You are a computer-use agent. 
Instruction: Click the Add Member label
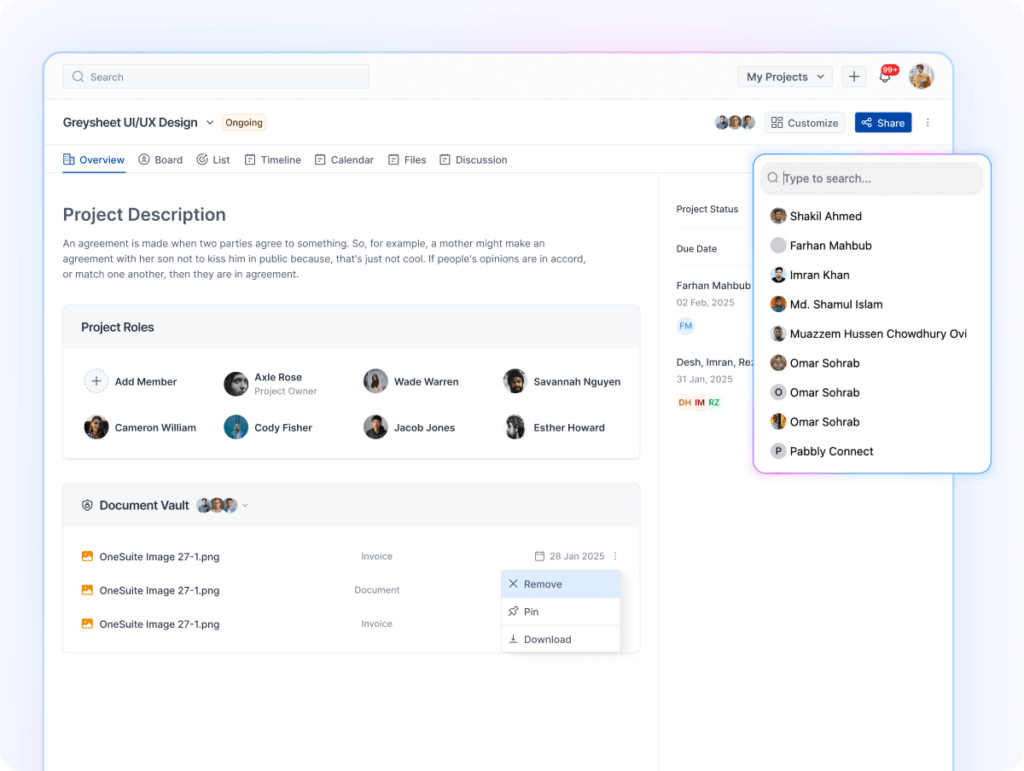point(146,382)
